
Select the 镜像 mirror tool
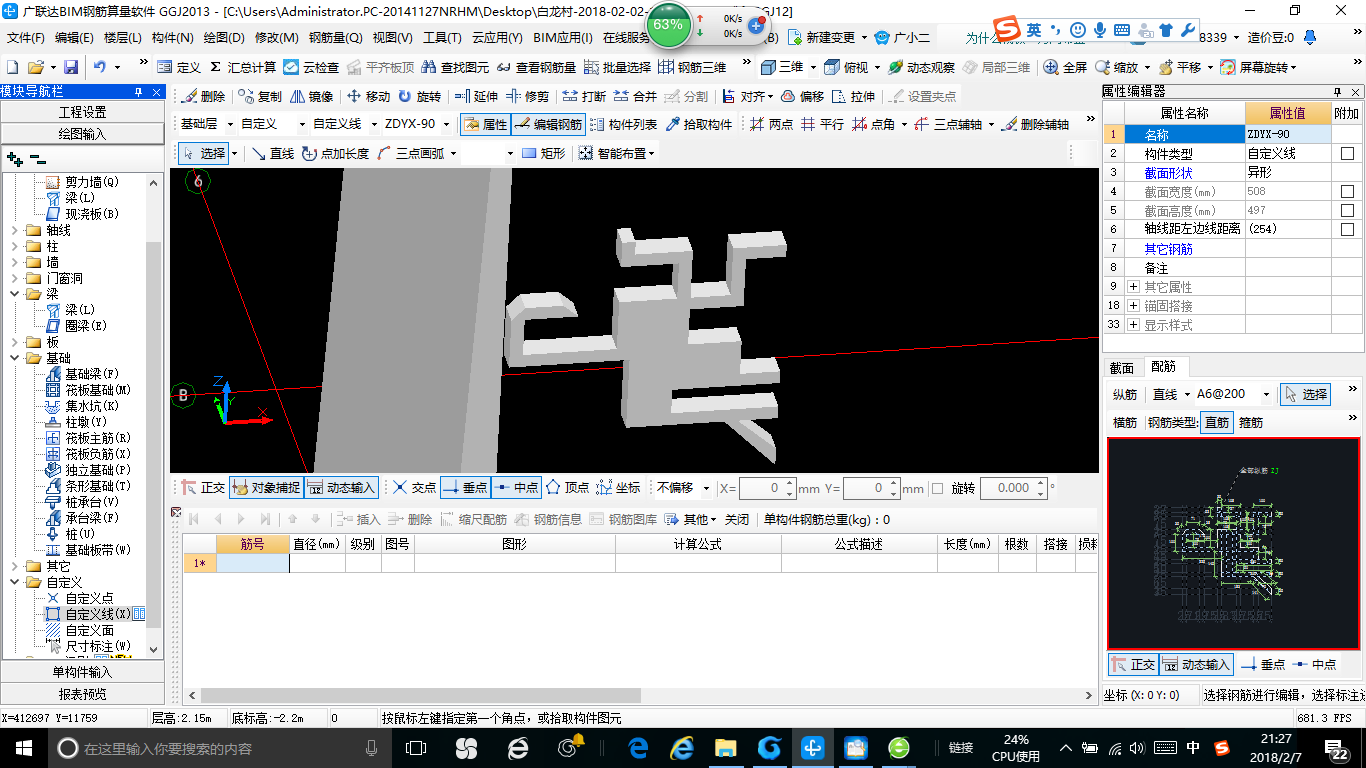[x=312, y=97]
